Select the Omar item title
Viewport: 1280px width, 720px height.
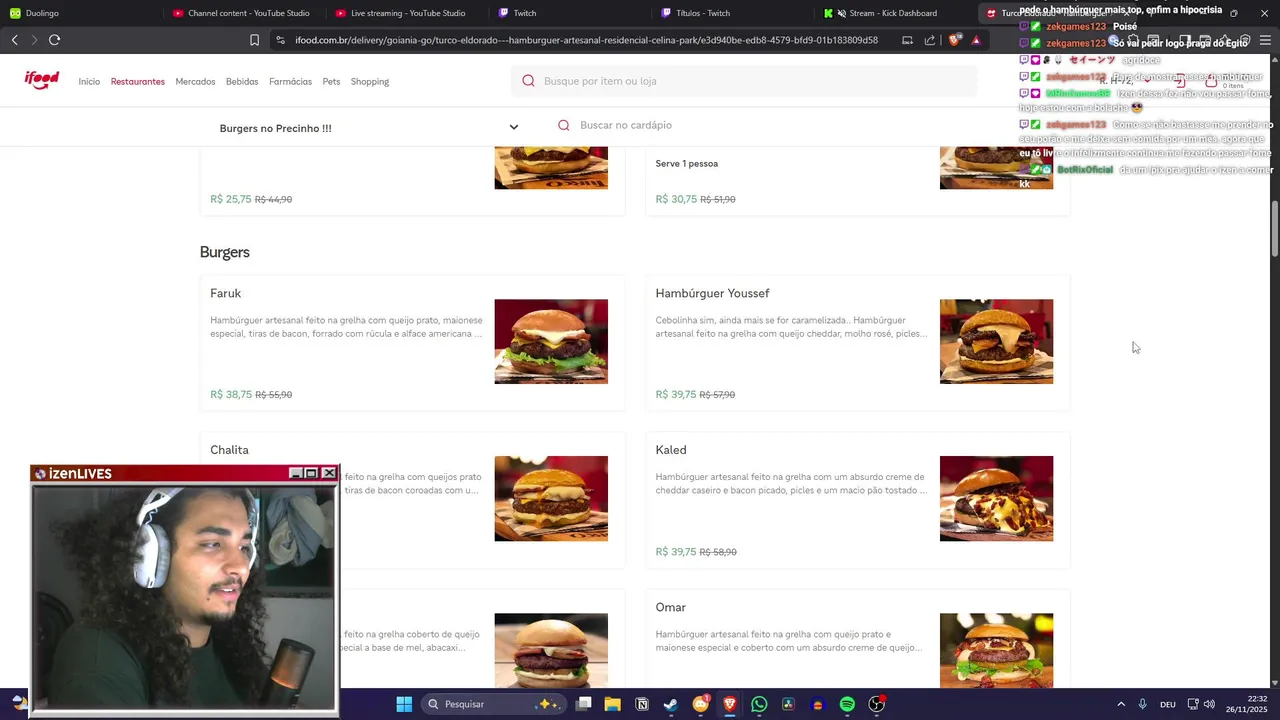click(x=670, y=607)
